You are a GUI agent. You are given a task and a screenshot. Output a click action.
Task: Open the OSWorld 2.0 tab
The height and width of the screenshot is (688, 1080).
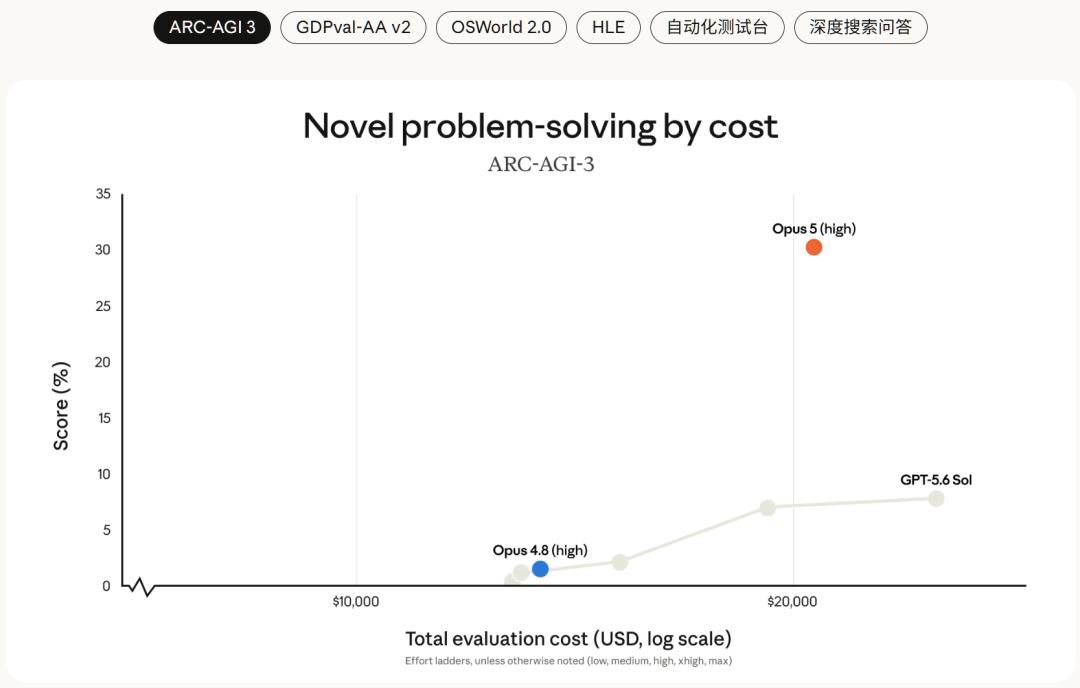[x=501, y=28]
